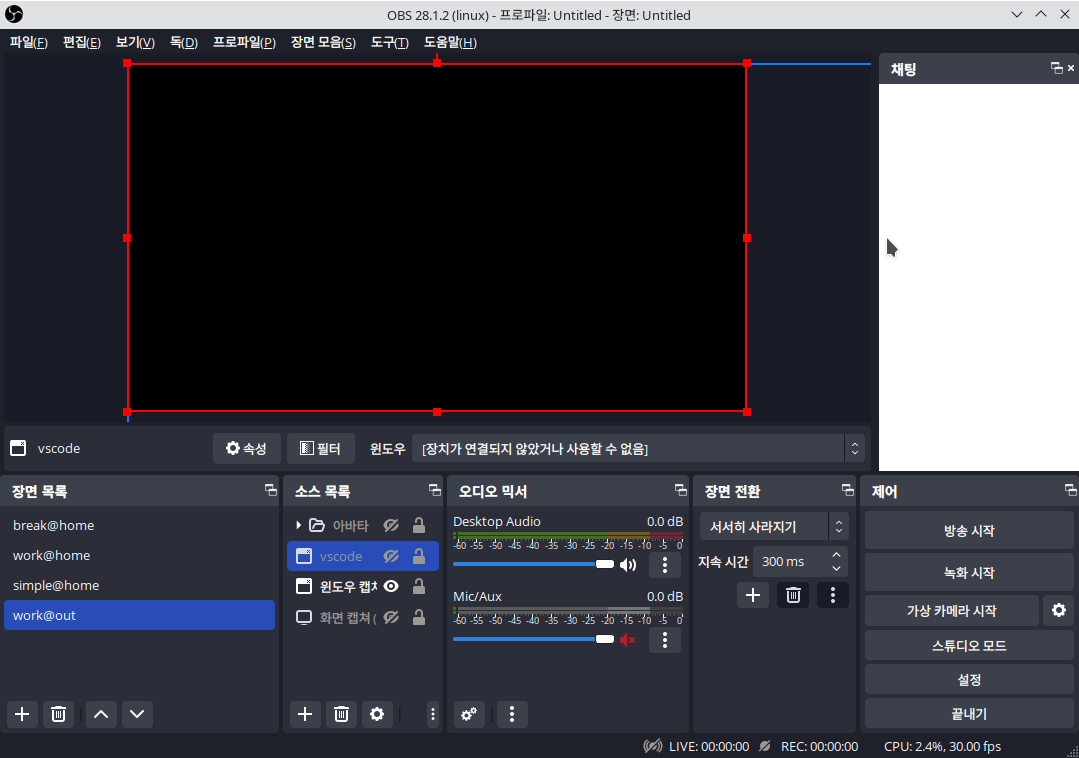
Task: Remove selected source with trash icon
Action: pyautogui.click(x=341, y=714)
